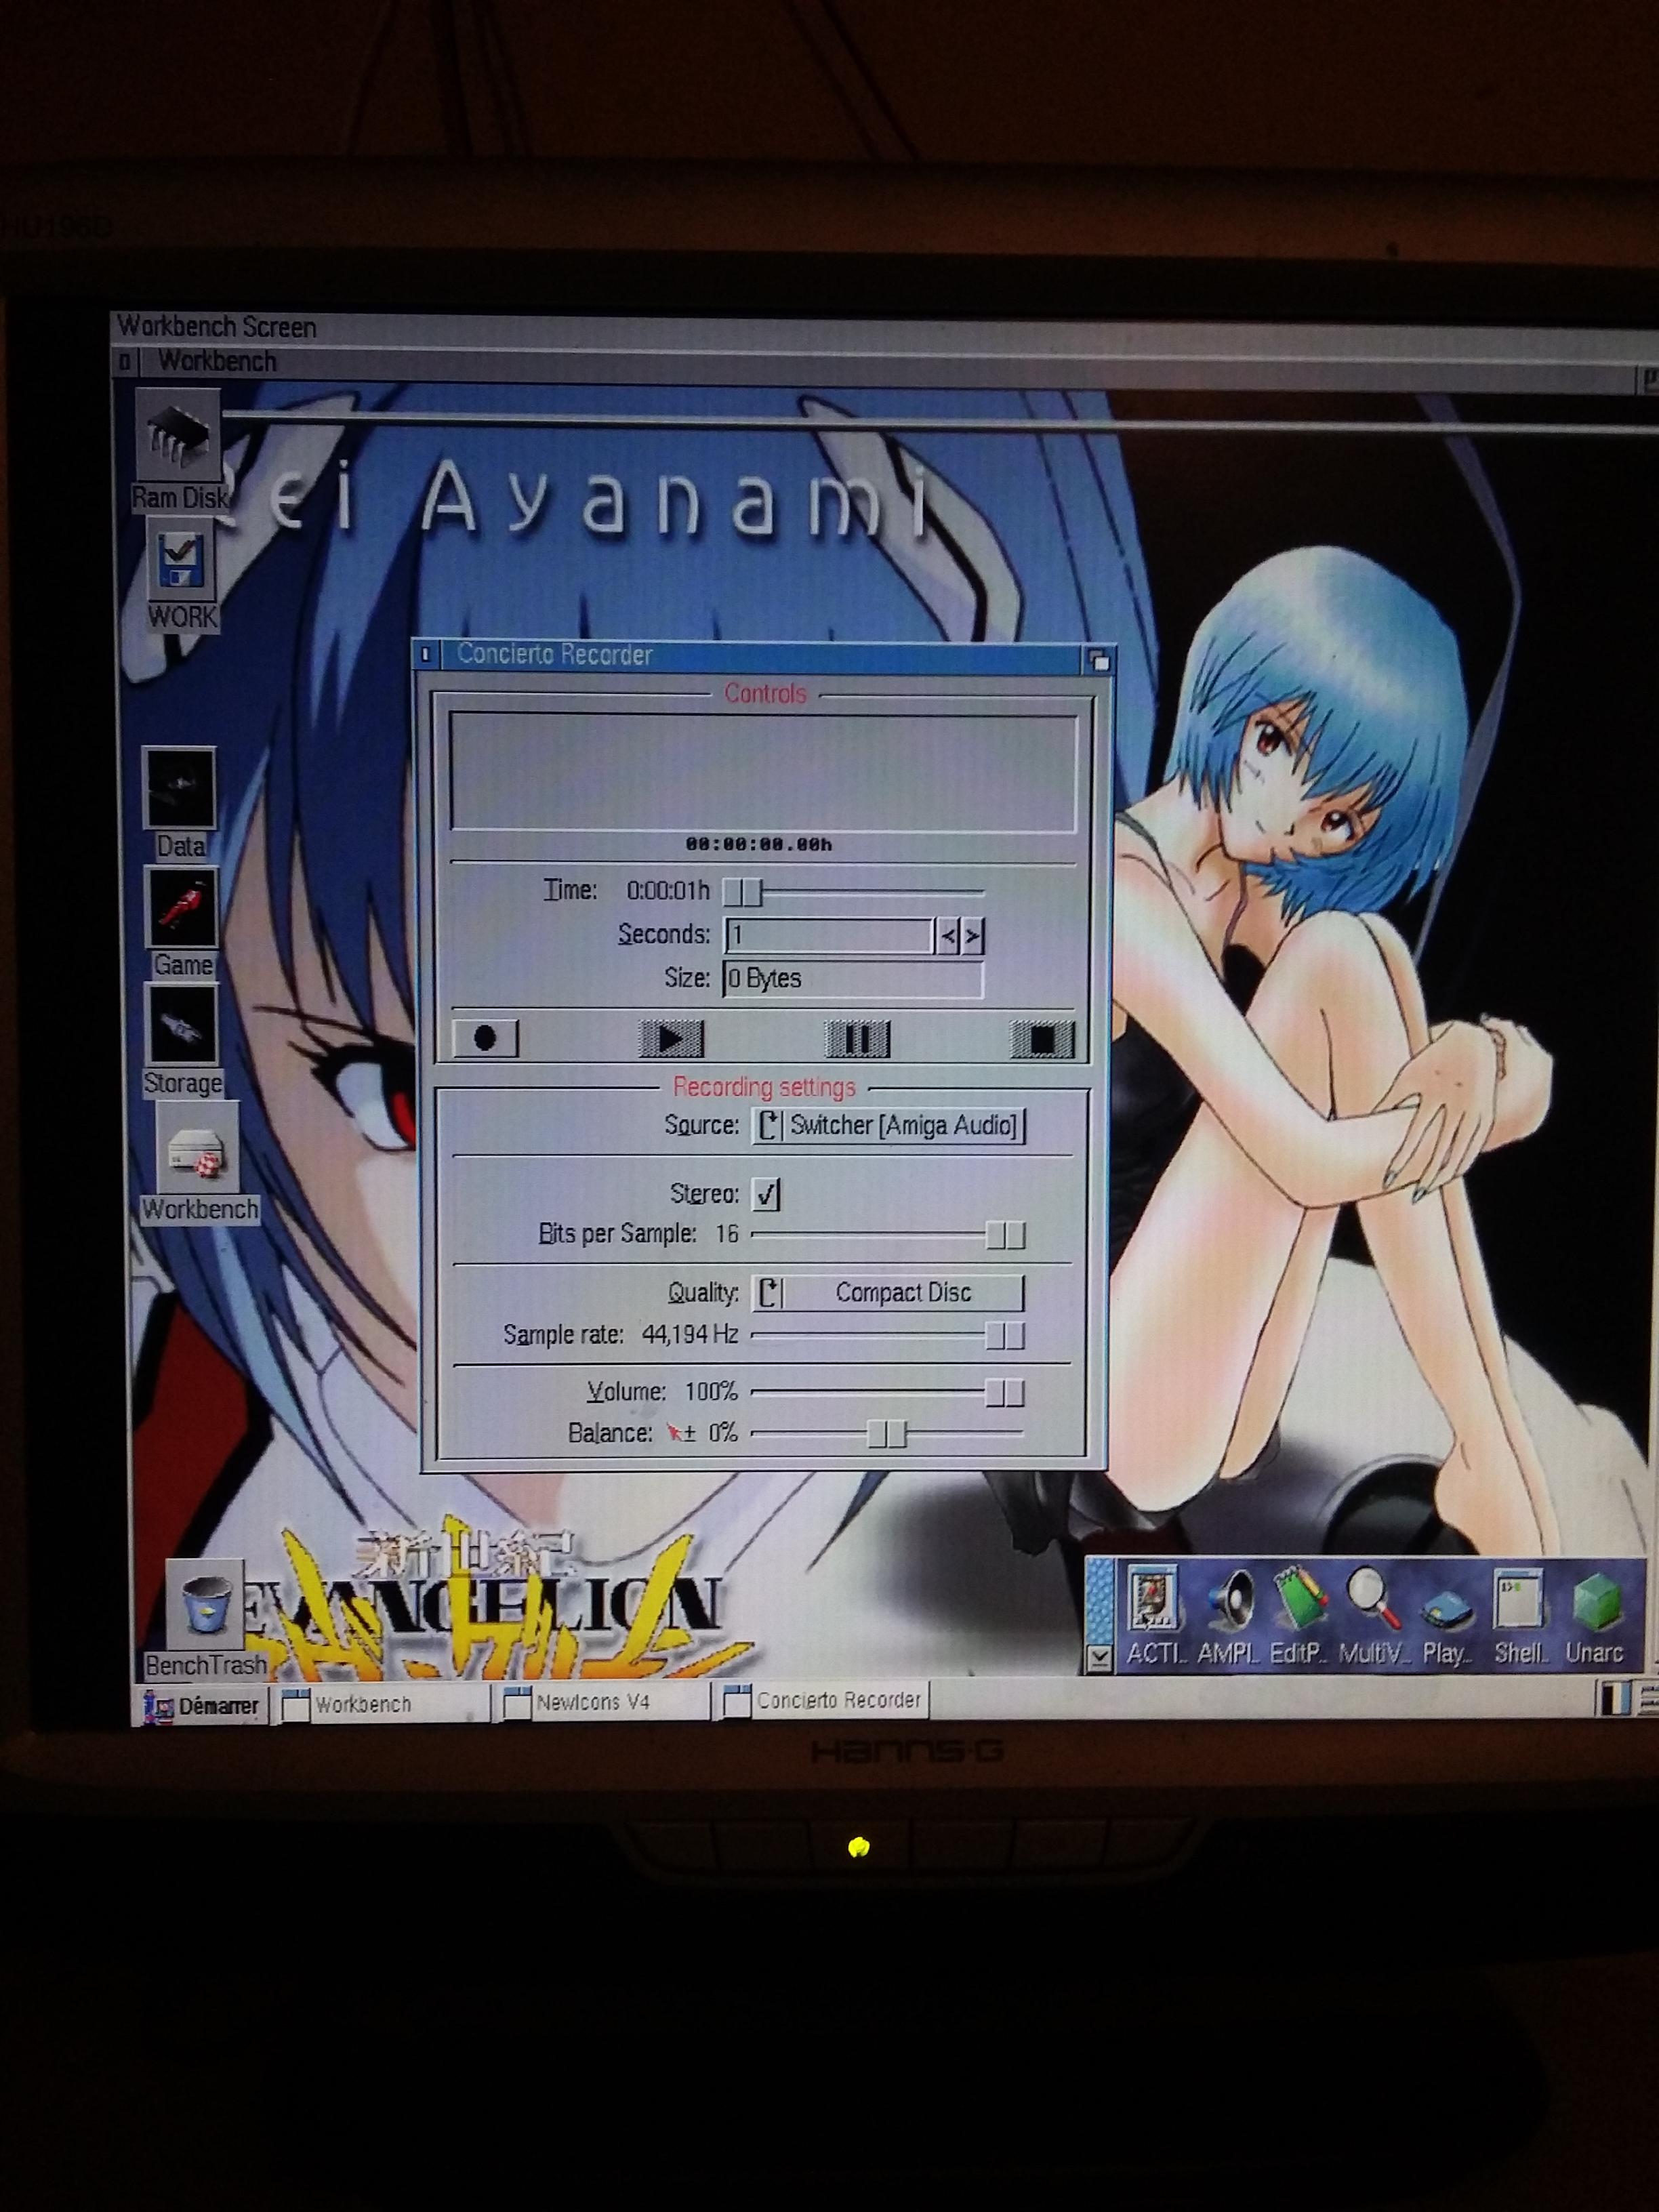The width and height of the screenshot is (1659, 2212).
Task: Switch to NewIcons V4 in taskbar
Action: 604,1702
